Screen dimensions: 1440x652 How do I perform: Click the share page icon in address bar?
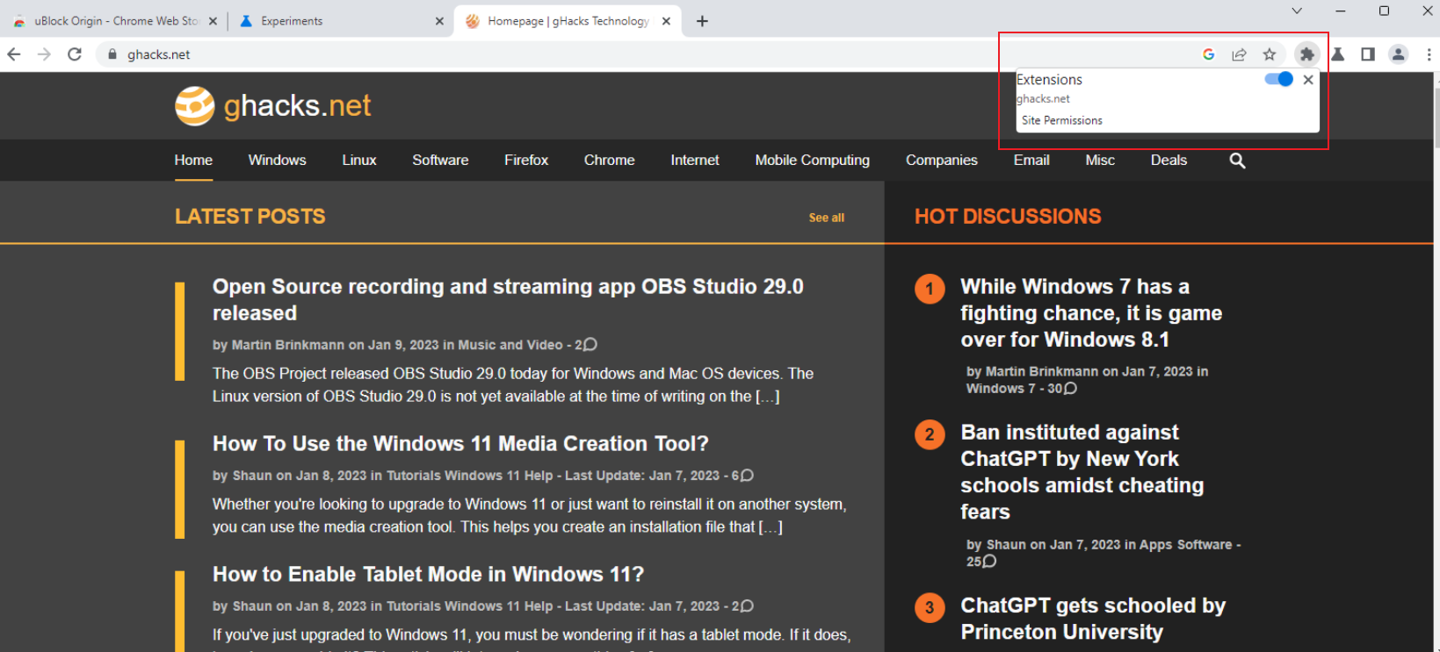[1239, 54]
